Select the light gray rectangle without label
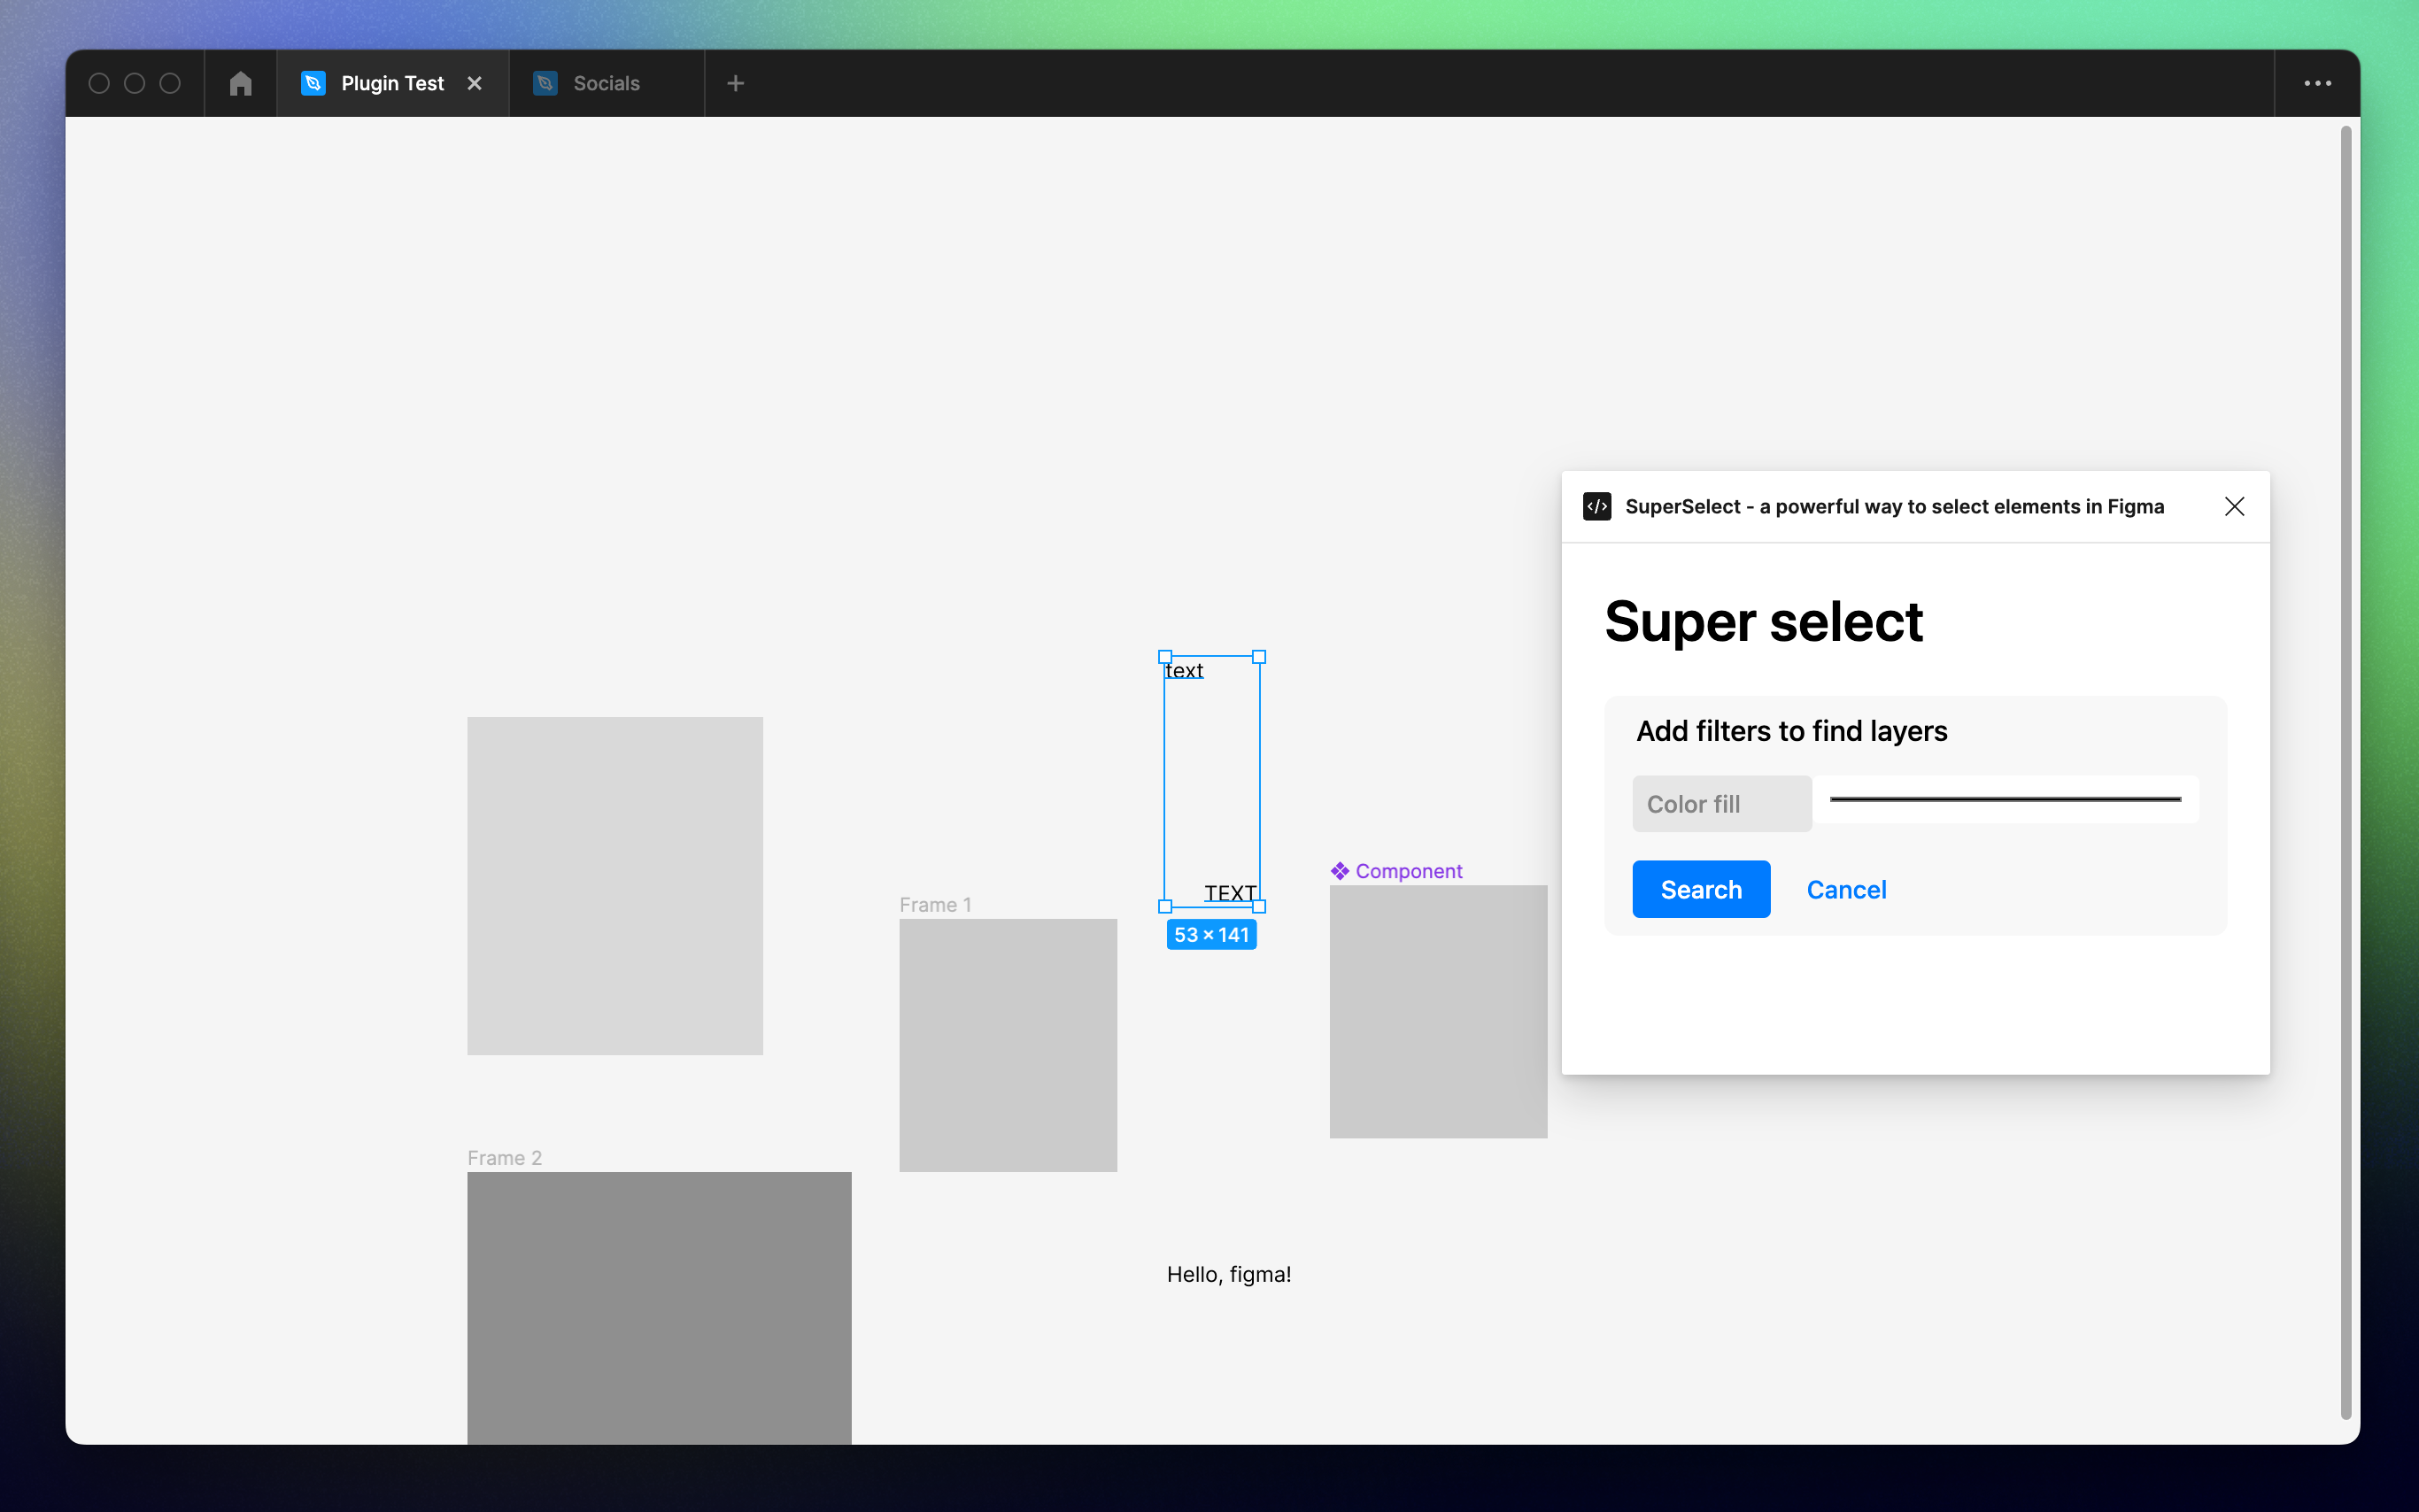The height and width of the screenshot is (1512, 2419). tap(615, 885)
